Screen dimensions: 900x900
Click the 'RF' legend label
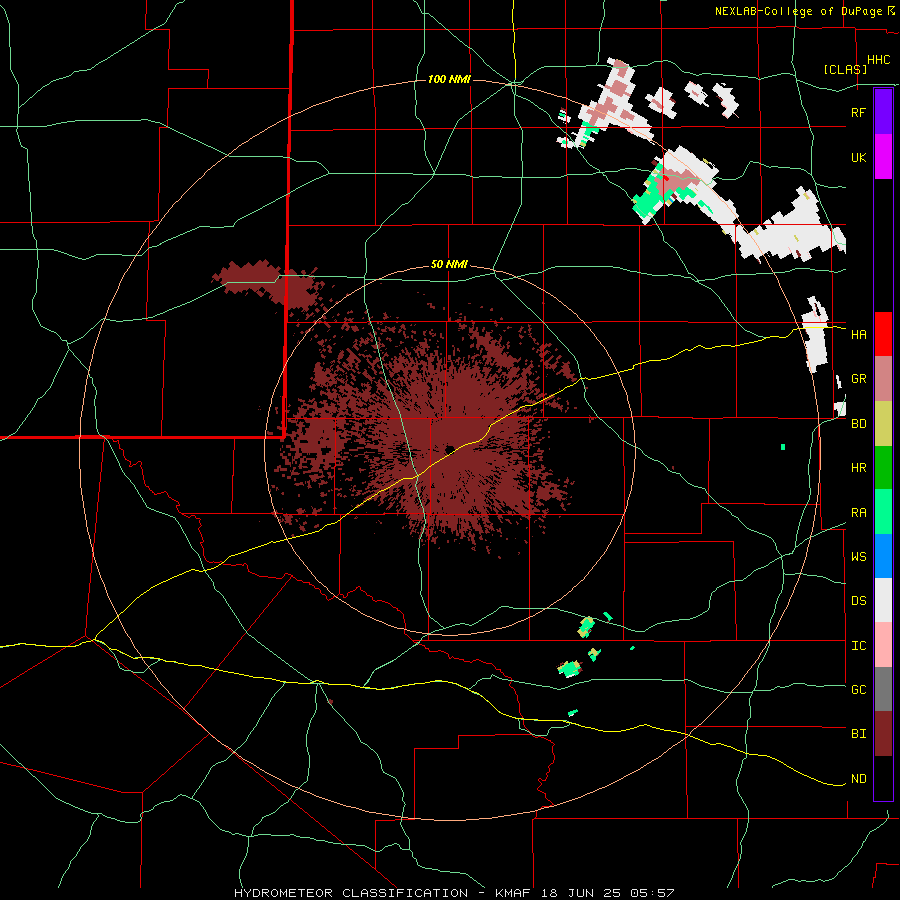[x=858, y=112]
